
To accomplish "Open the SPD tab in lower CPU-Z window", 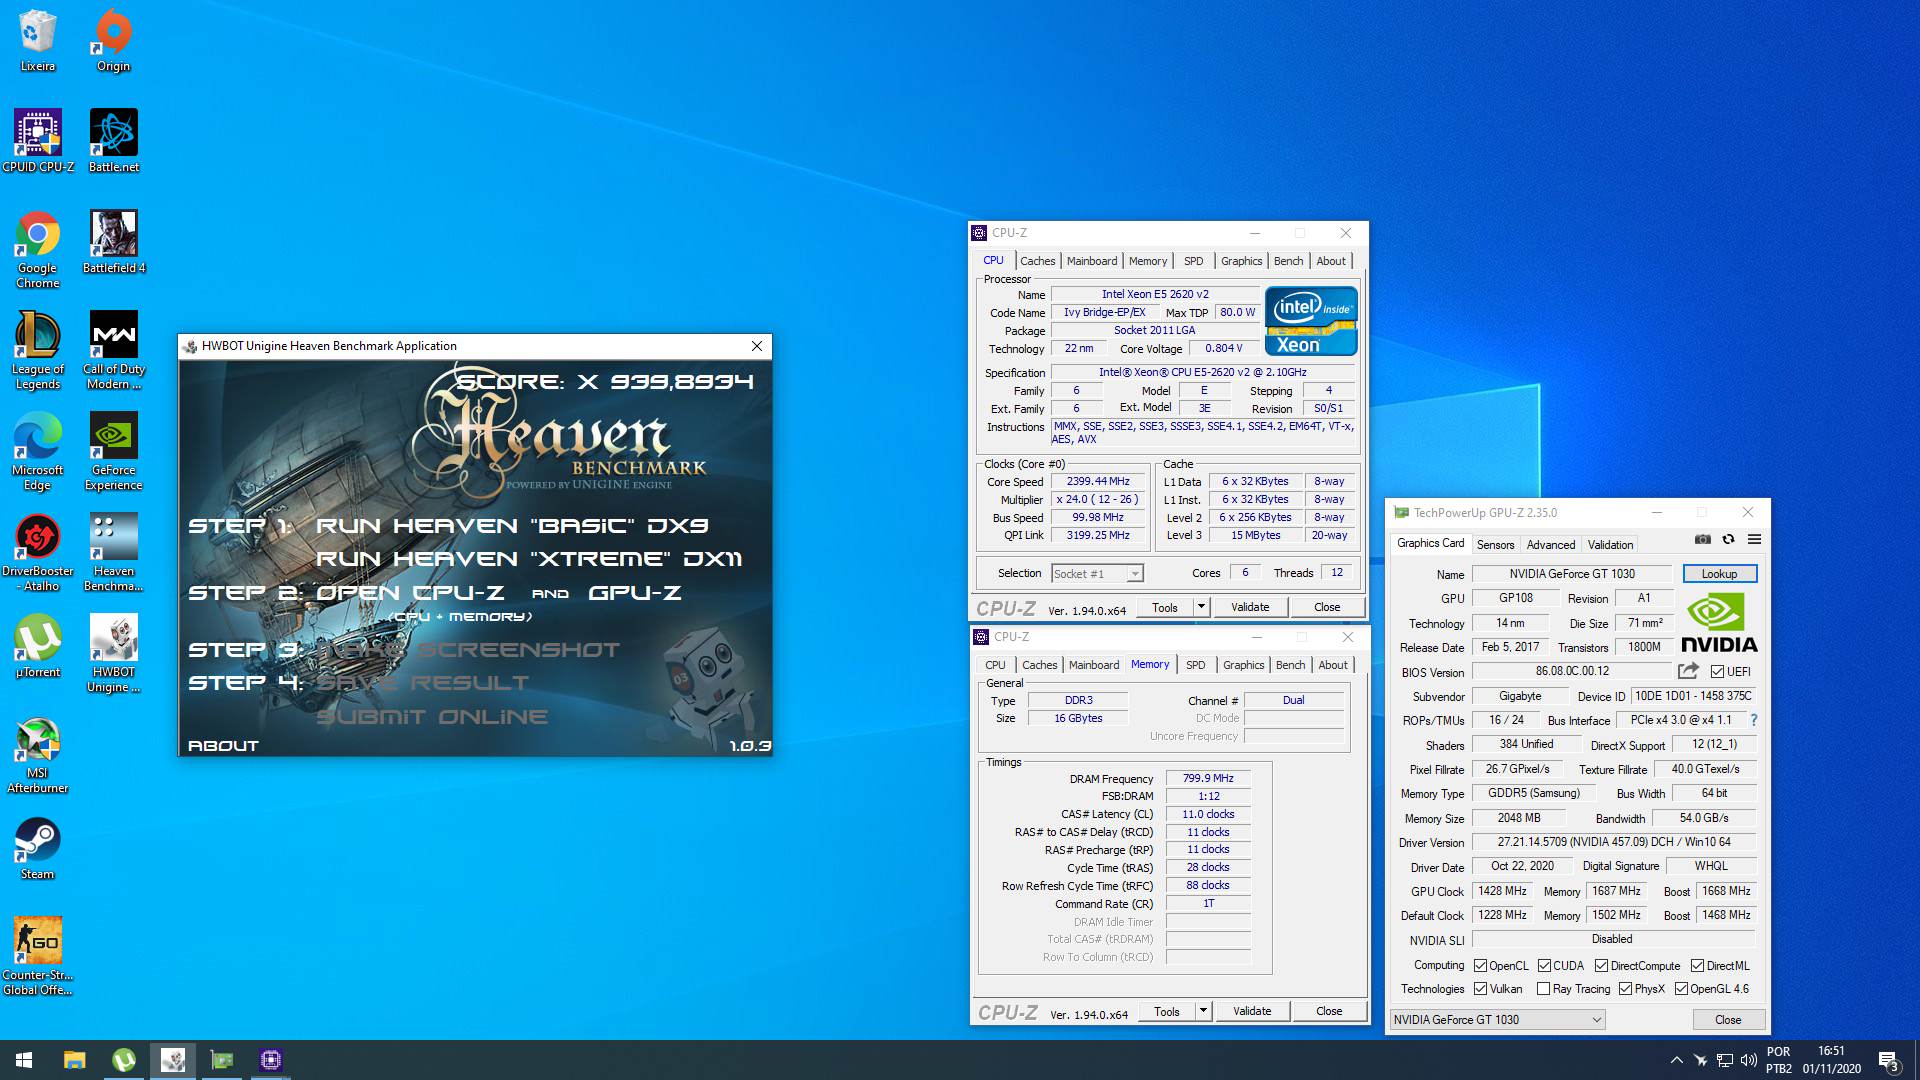I will 1195,665.
